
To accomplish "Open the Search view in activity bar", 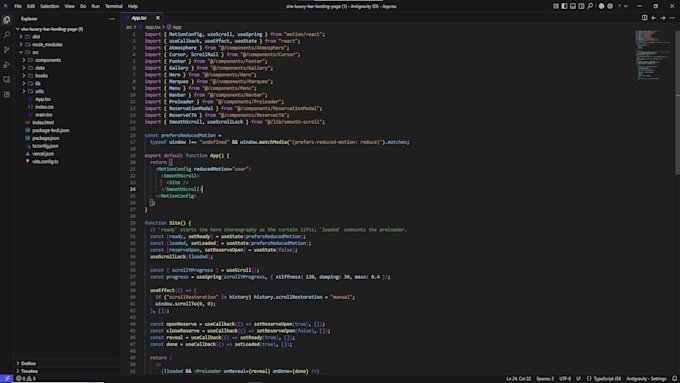I will pyautogui.click(x=7, y=35).
